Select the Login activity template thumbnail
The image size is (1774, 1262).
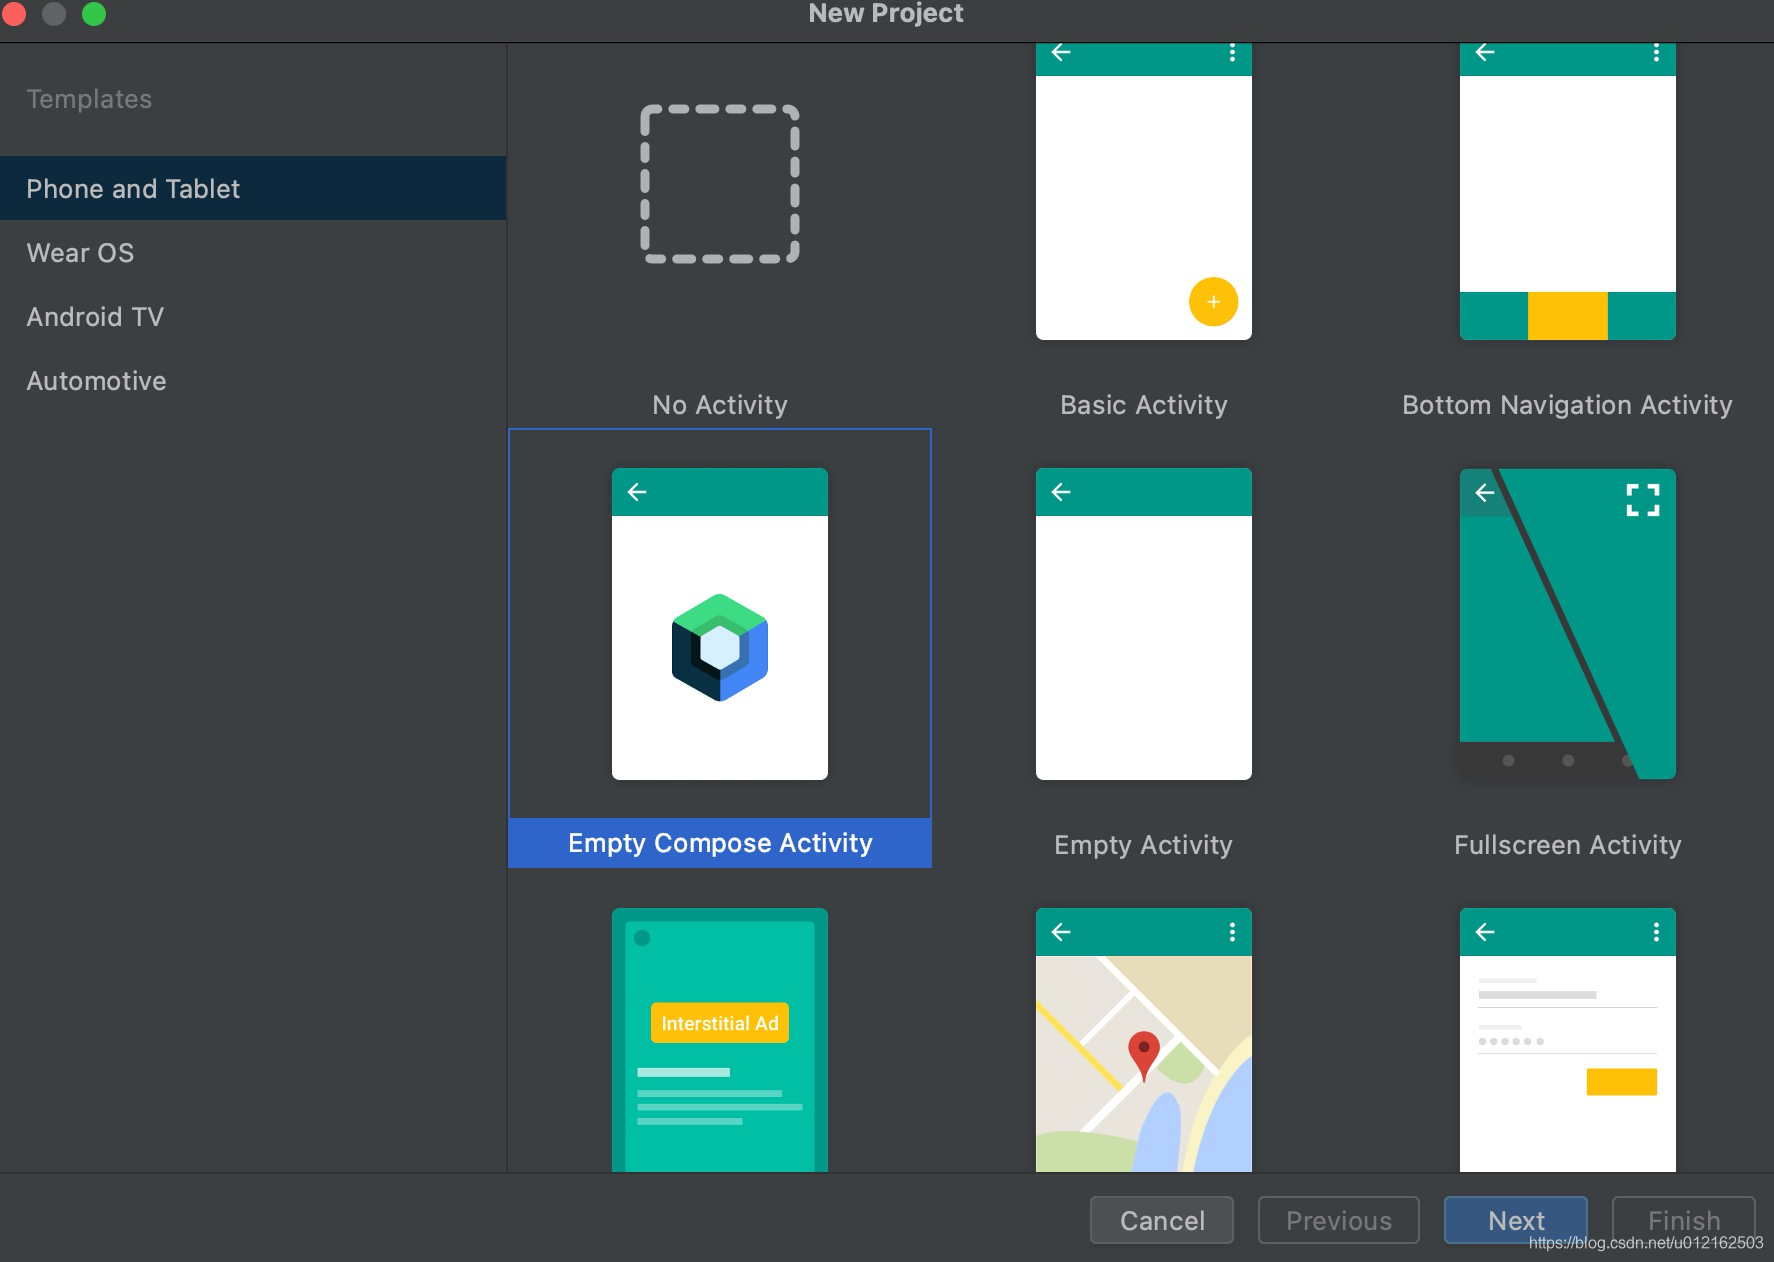[x=1568, y=1040]
